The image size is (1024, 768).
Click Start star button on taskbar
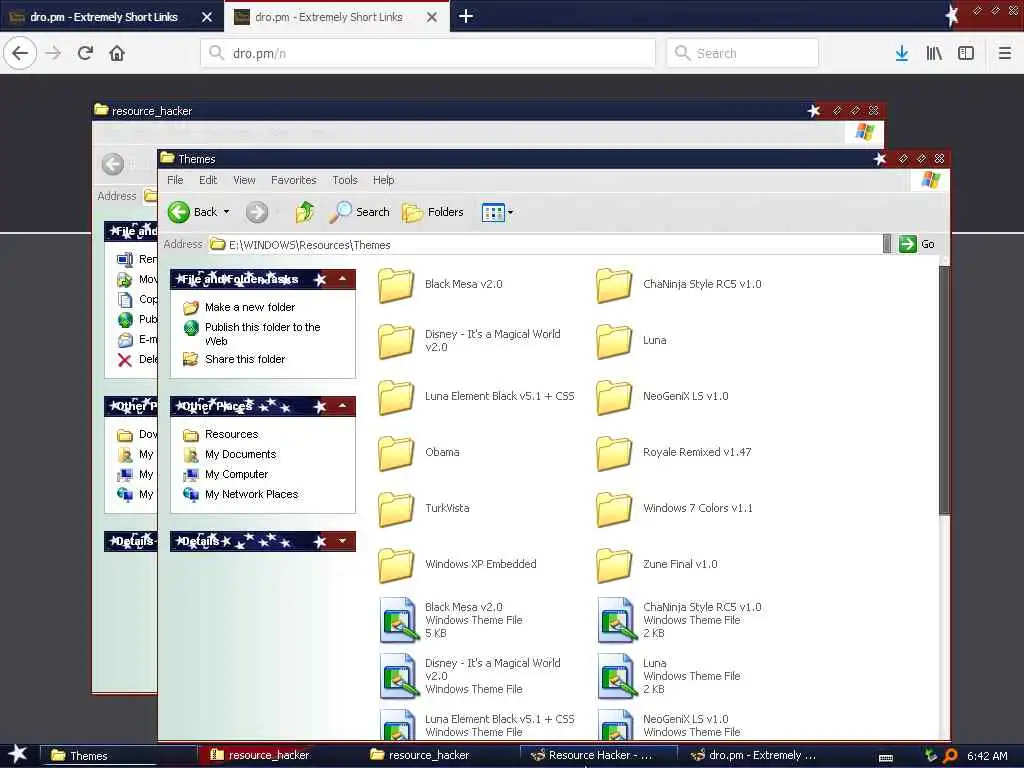point(18,754)
